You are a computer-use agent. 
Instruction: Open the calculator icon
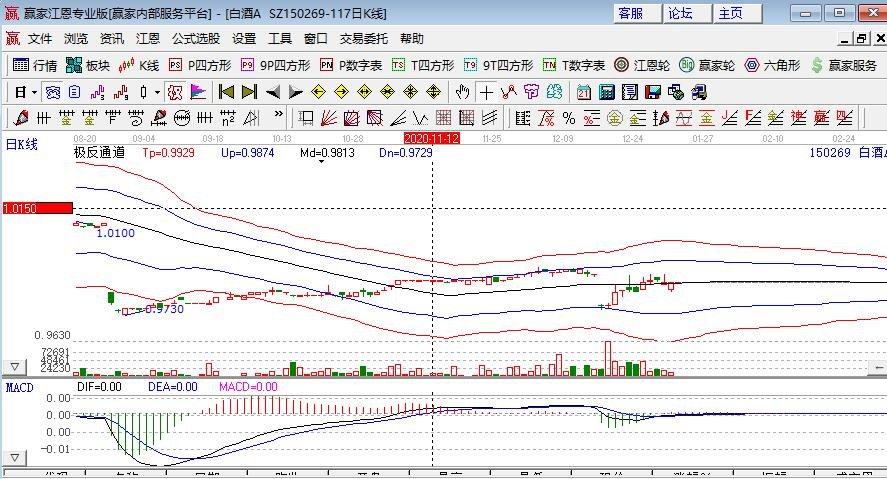click(x=607, y=92)
